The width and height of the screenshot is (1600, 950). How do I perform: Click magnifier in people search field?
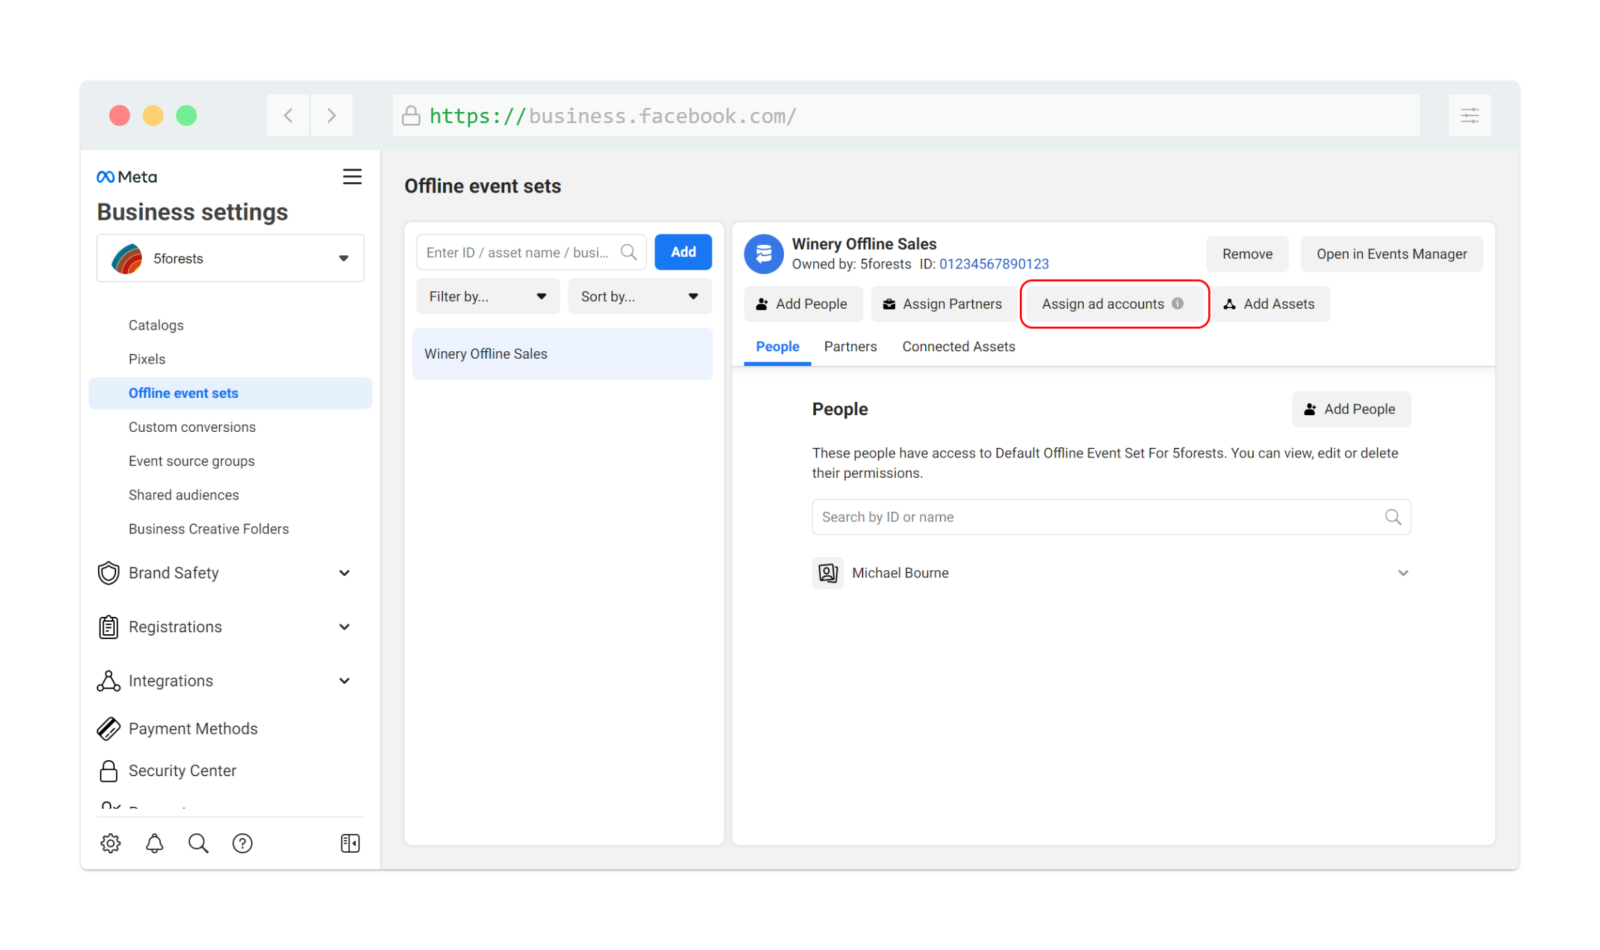coord(1393,517)
